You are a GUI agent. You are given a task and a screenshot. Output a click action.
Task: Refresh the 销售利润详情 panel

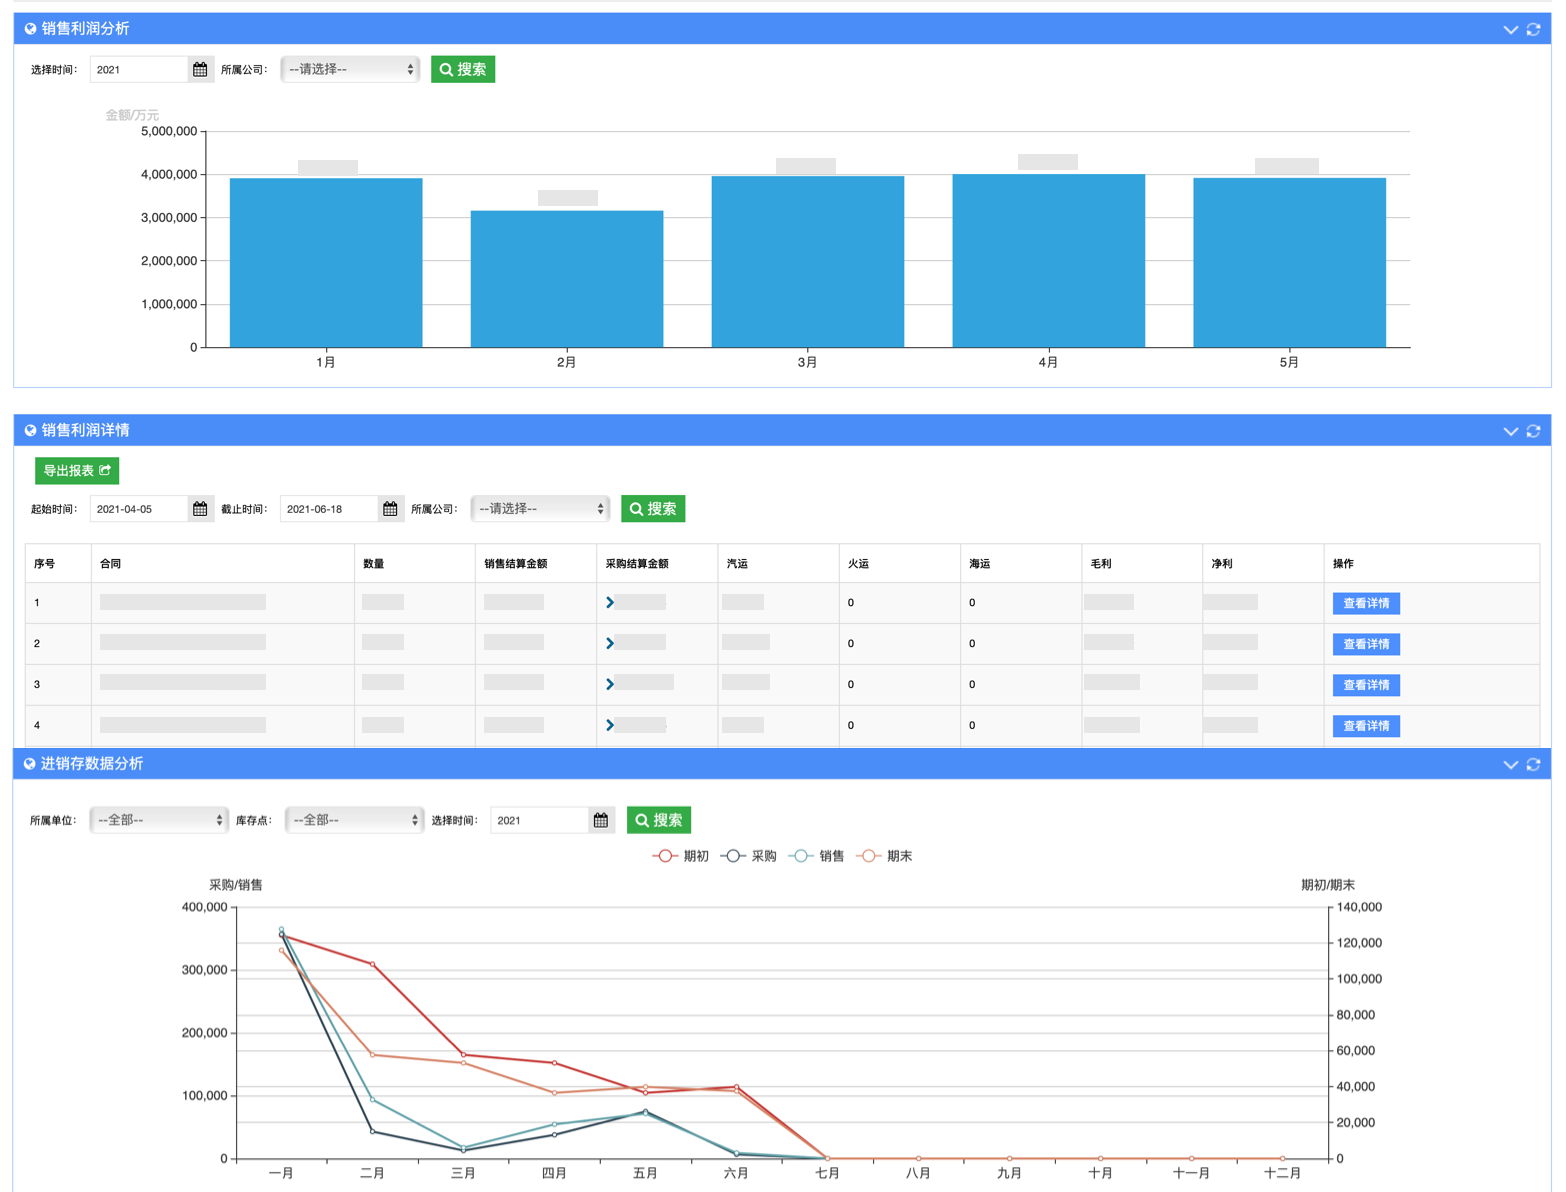(1533, 431)
